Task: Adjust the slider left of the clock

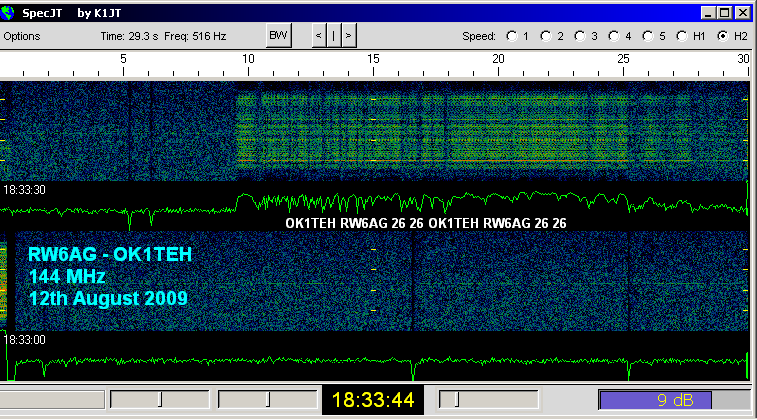Action: click(x=267, y=400)
